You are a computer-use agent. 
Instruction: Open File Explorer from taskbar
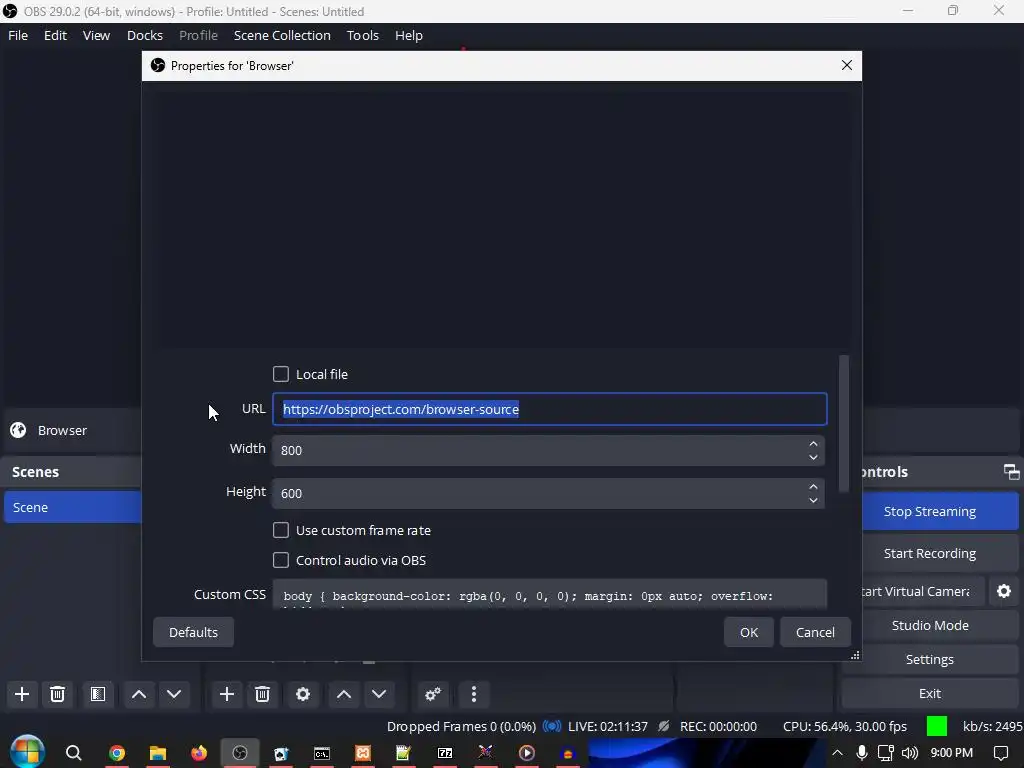click(x=158, y=753)
